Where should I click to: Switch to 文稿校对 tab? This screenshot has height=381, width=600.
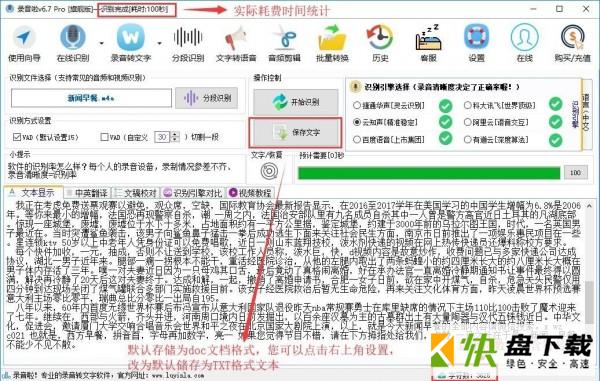136,193
